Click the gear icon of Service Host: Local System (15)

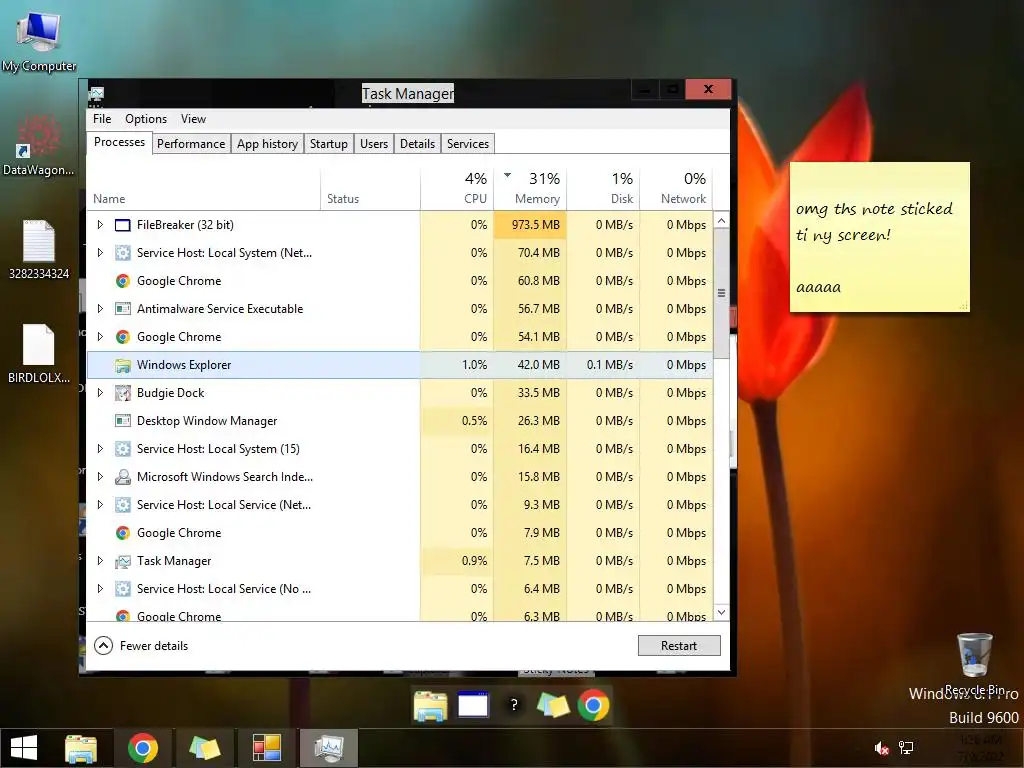click(x=122, y=449)
